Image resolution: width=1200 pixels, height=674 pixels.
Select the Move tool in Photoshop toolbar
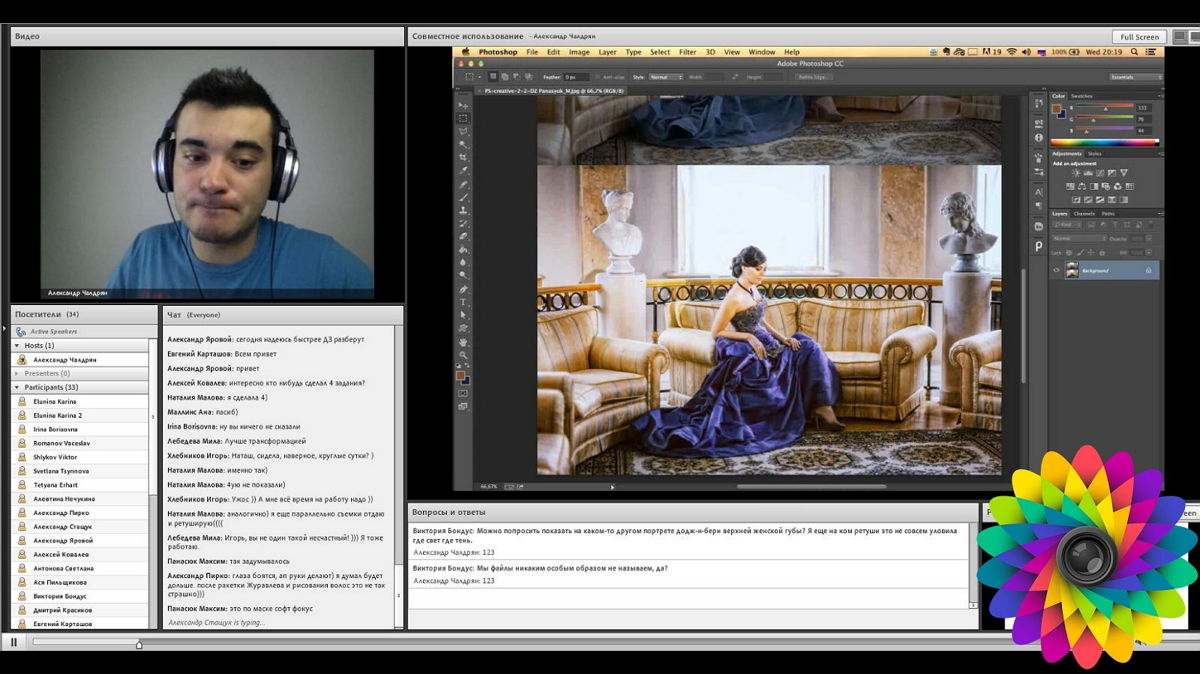[463, 105]
